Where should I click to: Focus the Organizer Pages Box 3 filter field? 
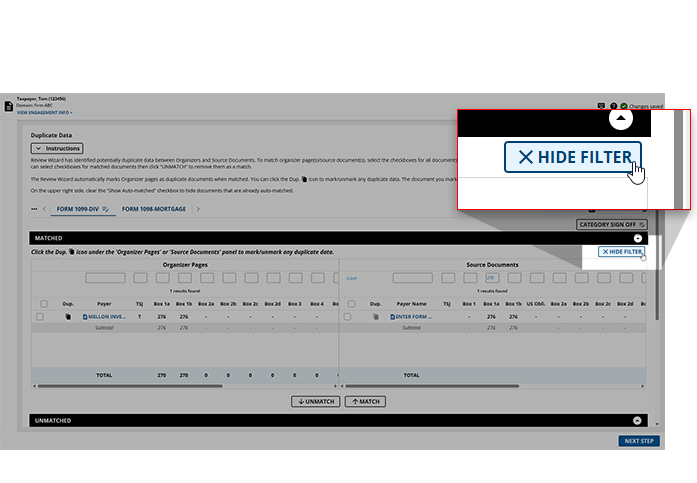coord(296,278)
